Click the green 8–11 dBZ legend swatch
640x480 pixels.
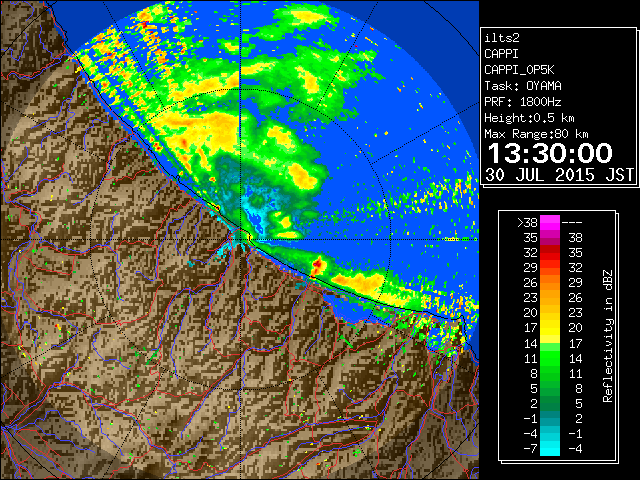click(x=550, y=373)
